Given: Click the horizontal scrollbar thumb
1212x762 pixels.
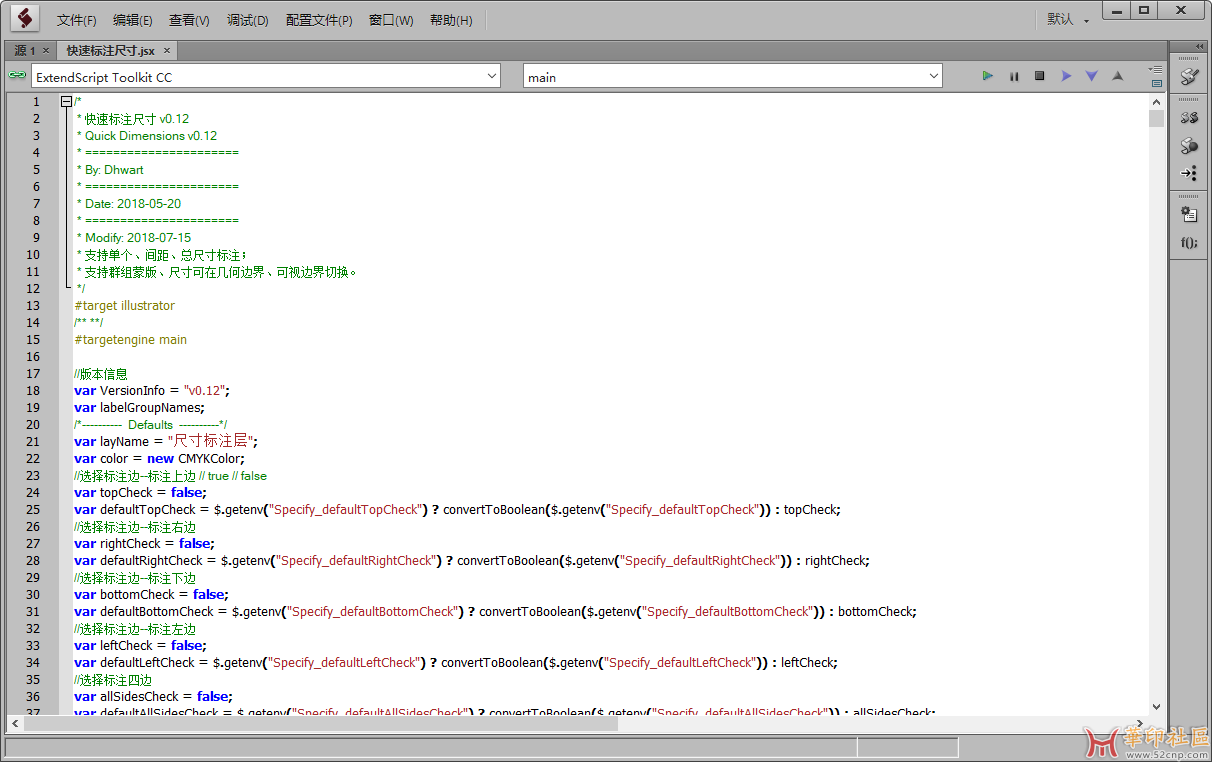Looking at the screenshot, I should 320,723.
